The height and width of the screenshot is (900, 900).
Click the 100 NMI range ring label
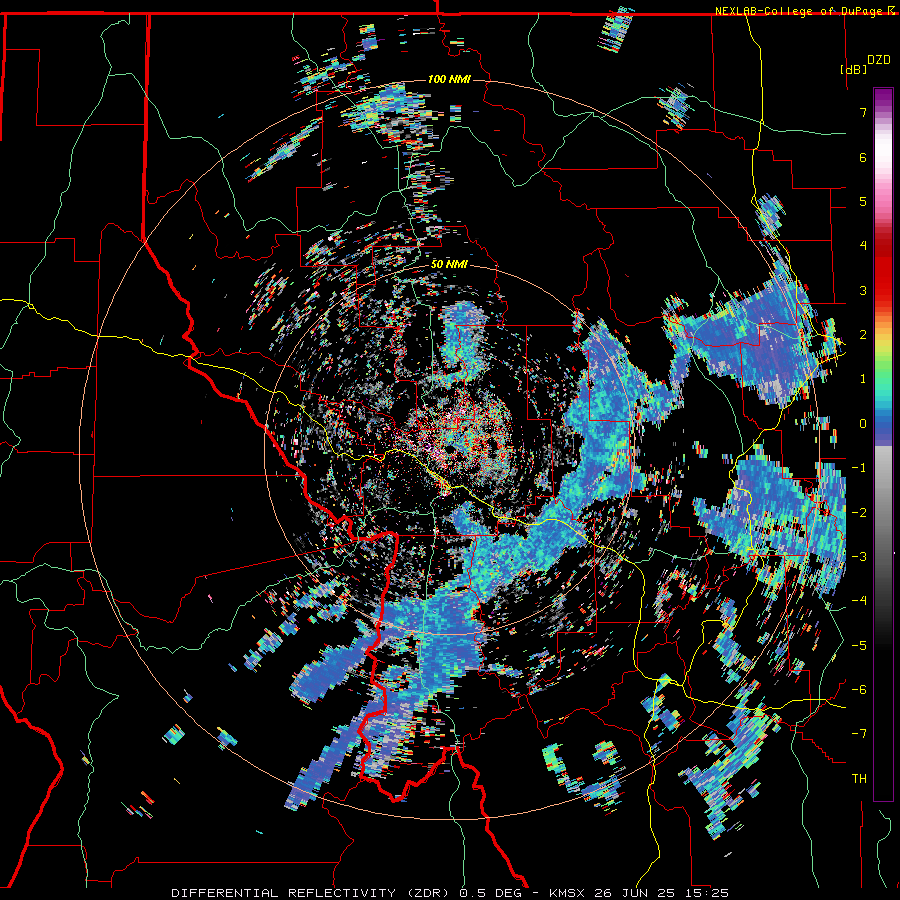[x=449, y=79]
